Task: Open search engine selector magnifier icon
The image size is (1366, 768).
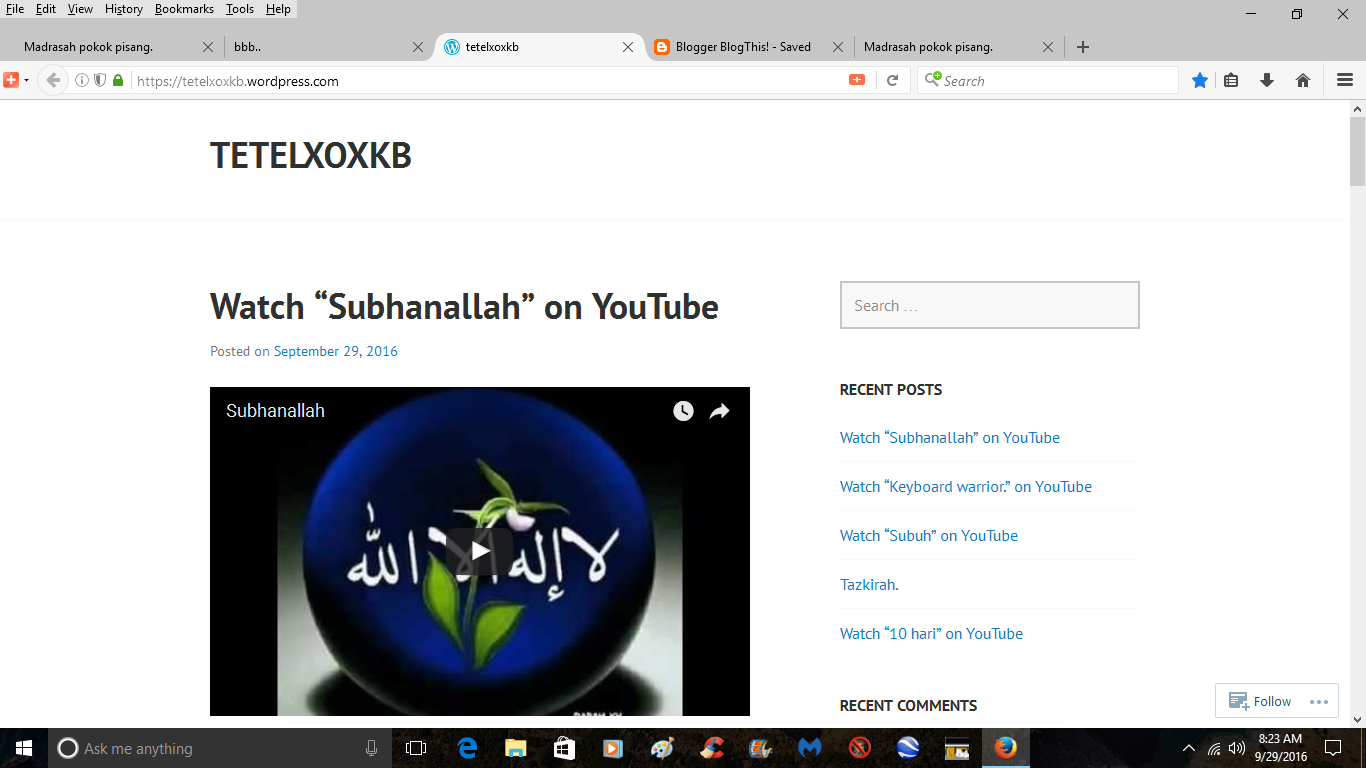Action: (x=932, y=80)
